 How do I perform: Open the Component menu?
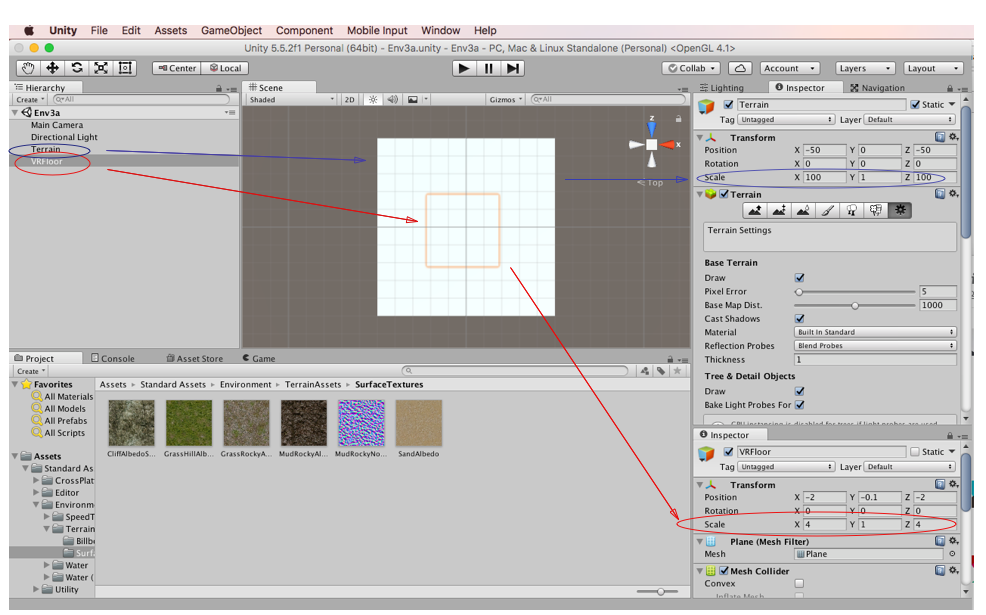tap(304, 30)
